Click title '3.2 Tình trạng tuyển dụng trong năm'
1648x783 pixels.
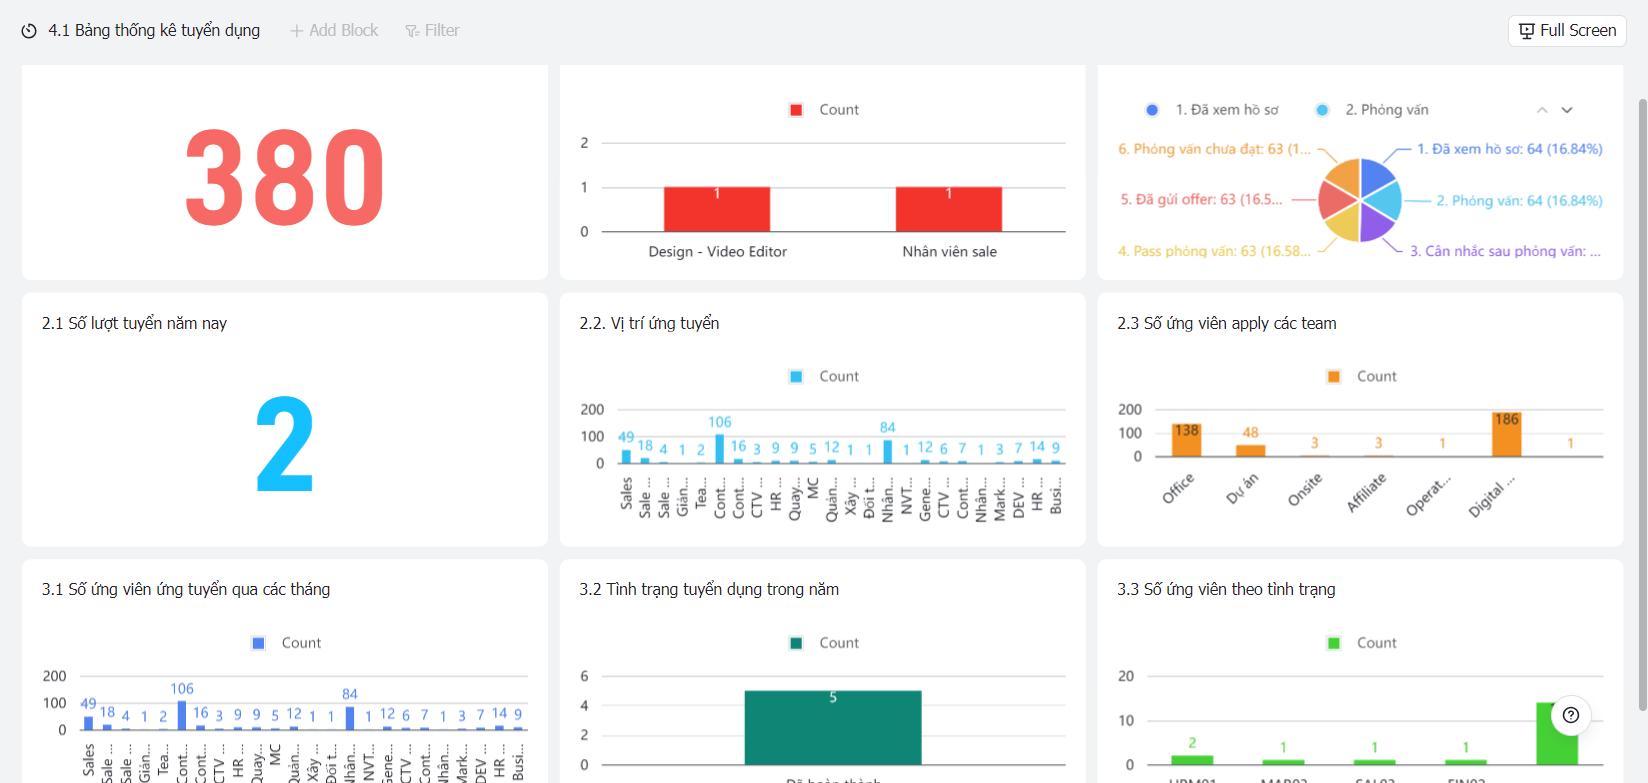pos(709,589)
